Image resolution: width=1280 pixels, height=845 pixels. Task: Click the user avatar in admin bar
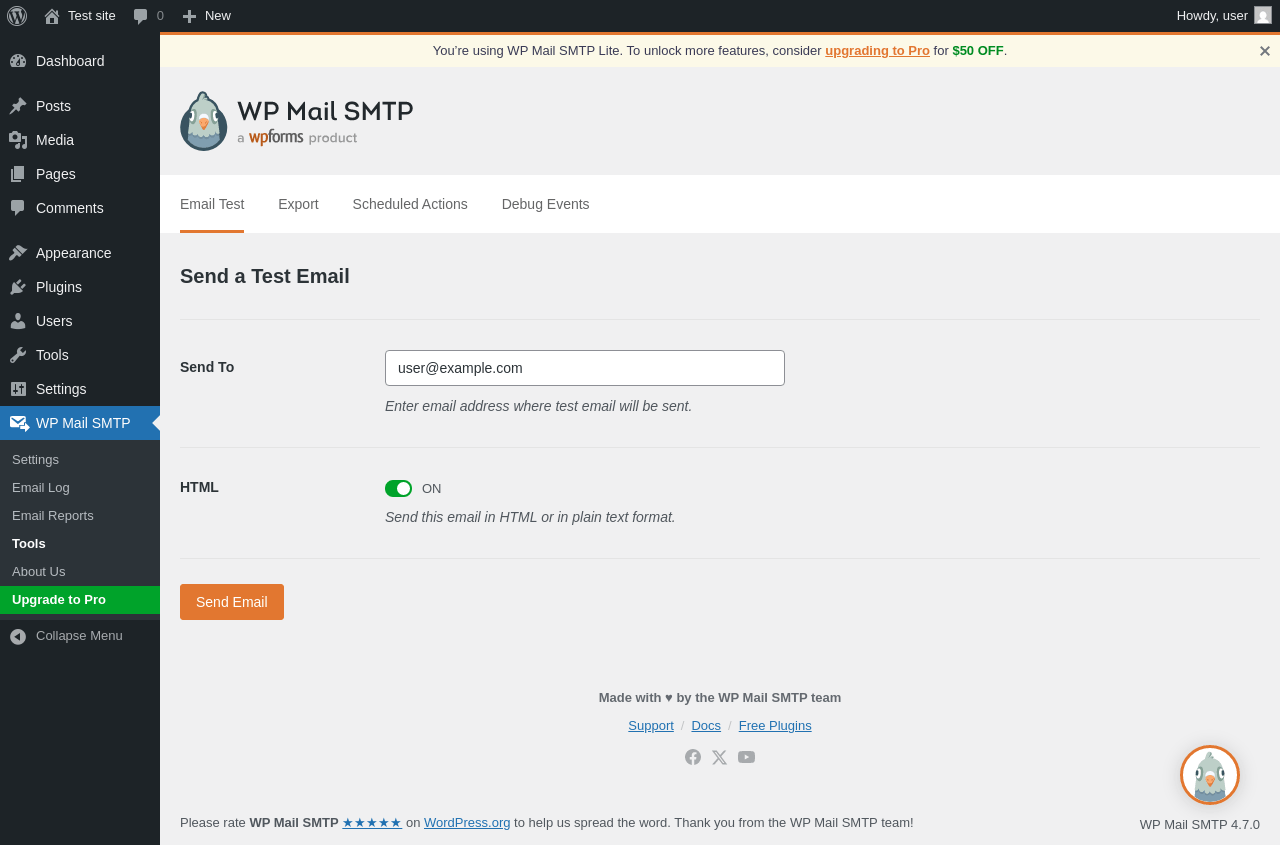click(1263, 16)
